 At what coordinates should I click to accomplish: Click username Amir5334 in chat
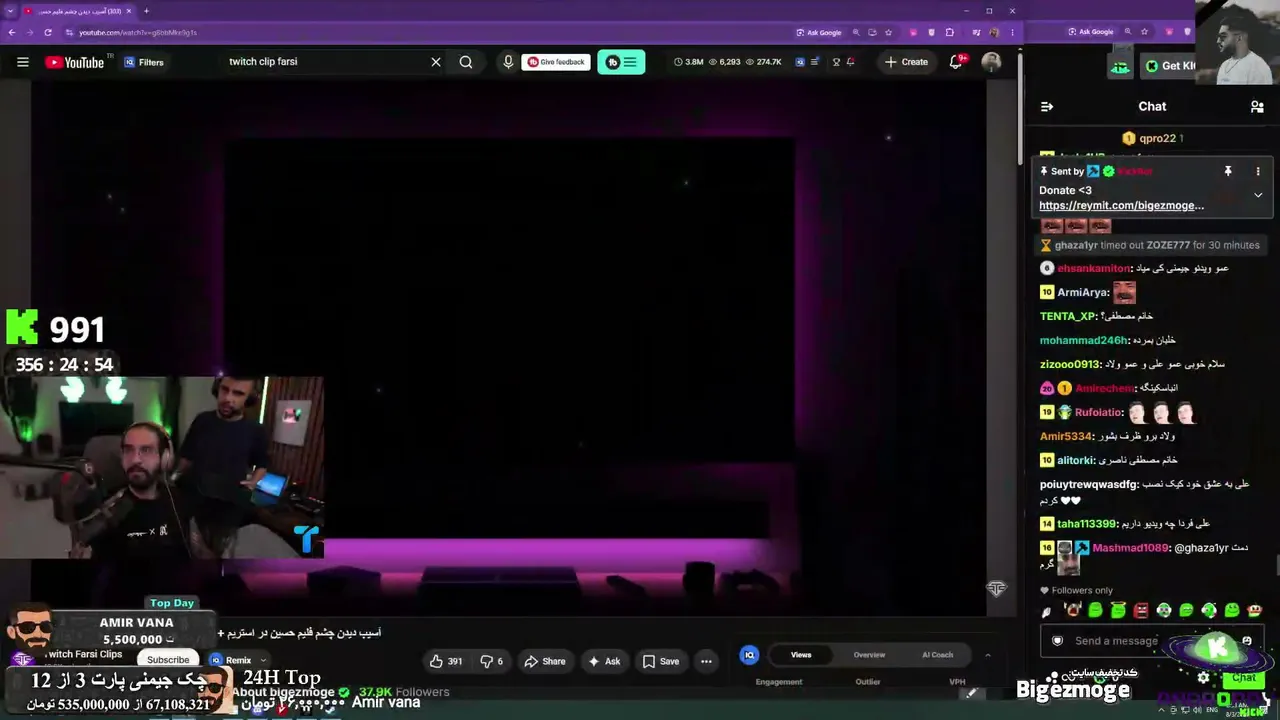1066,436
